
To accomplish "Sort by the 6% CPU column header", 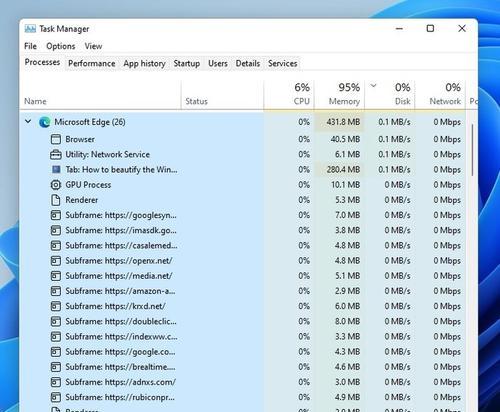I will pyautogui.click(x=289, y=95).
